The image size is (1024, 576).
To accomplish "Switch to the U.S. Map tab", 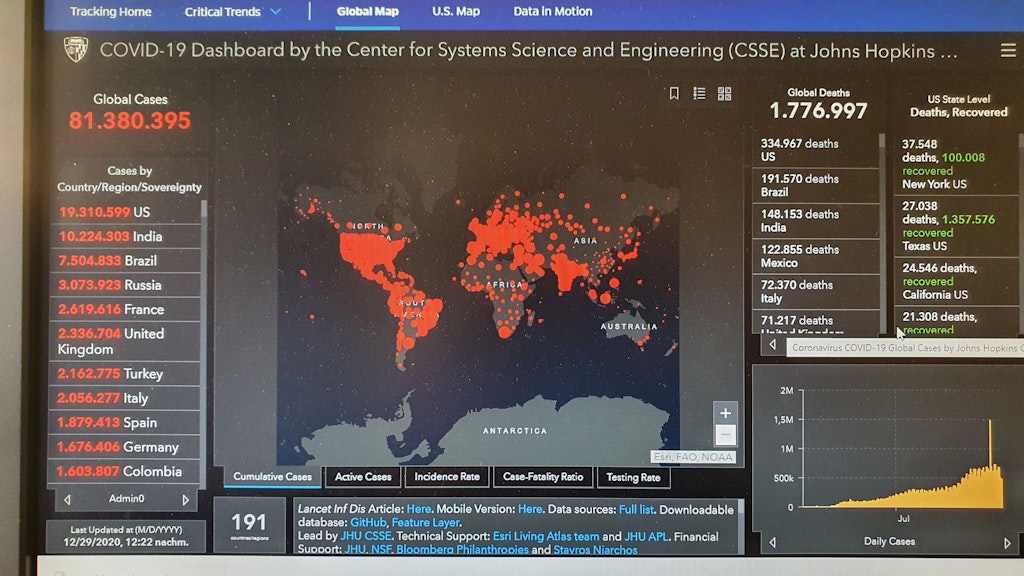I will tap(456, 12).
